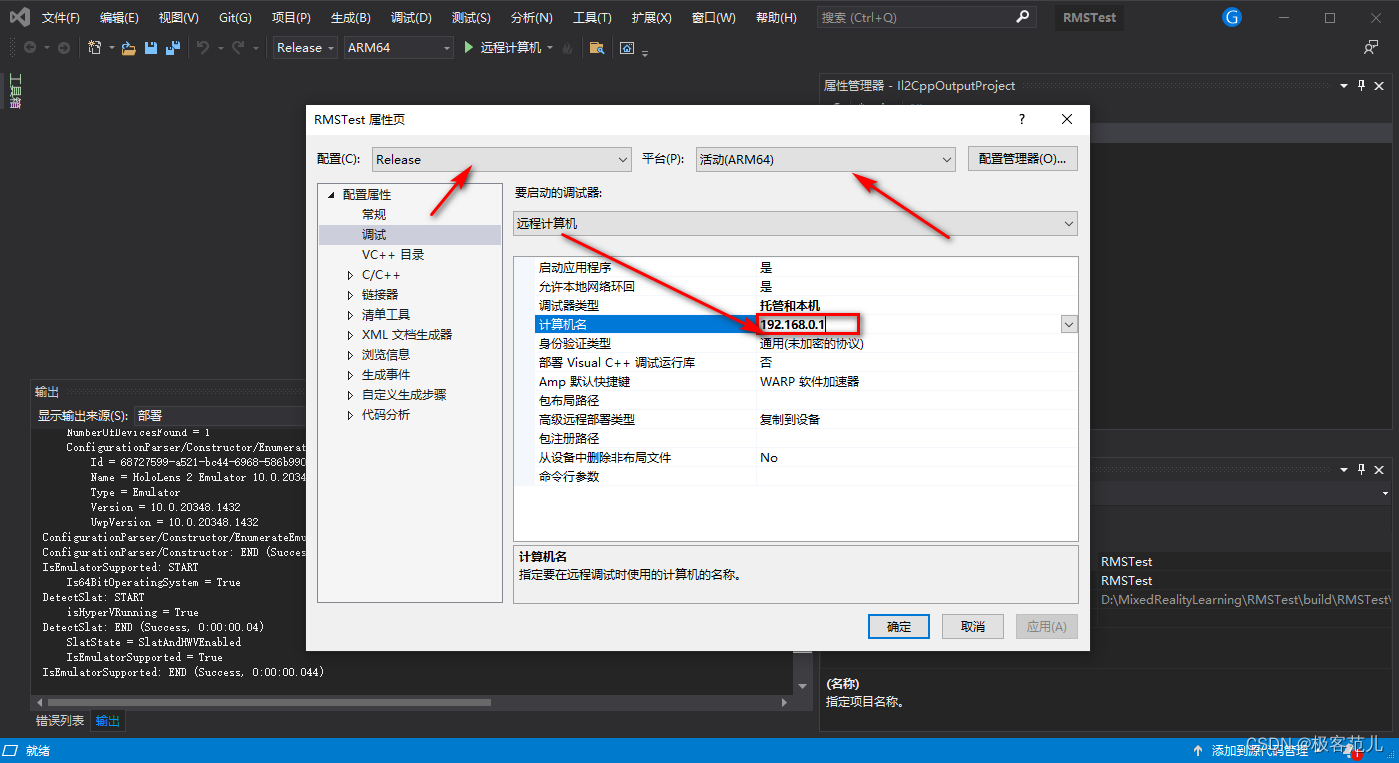Open the solution configuration Release dropdown in toolbar
1399x763 pixels.
coord(305,47)
